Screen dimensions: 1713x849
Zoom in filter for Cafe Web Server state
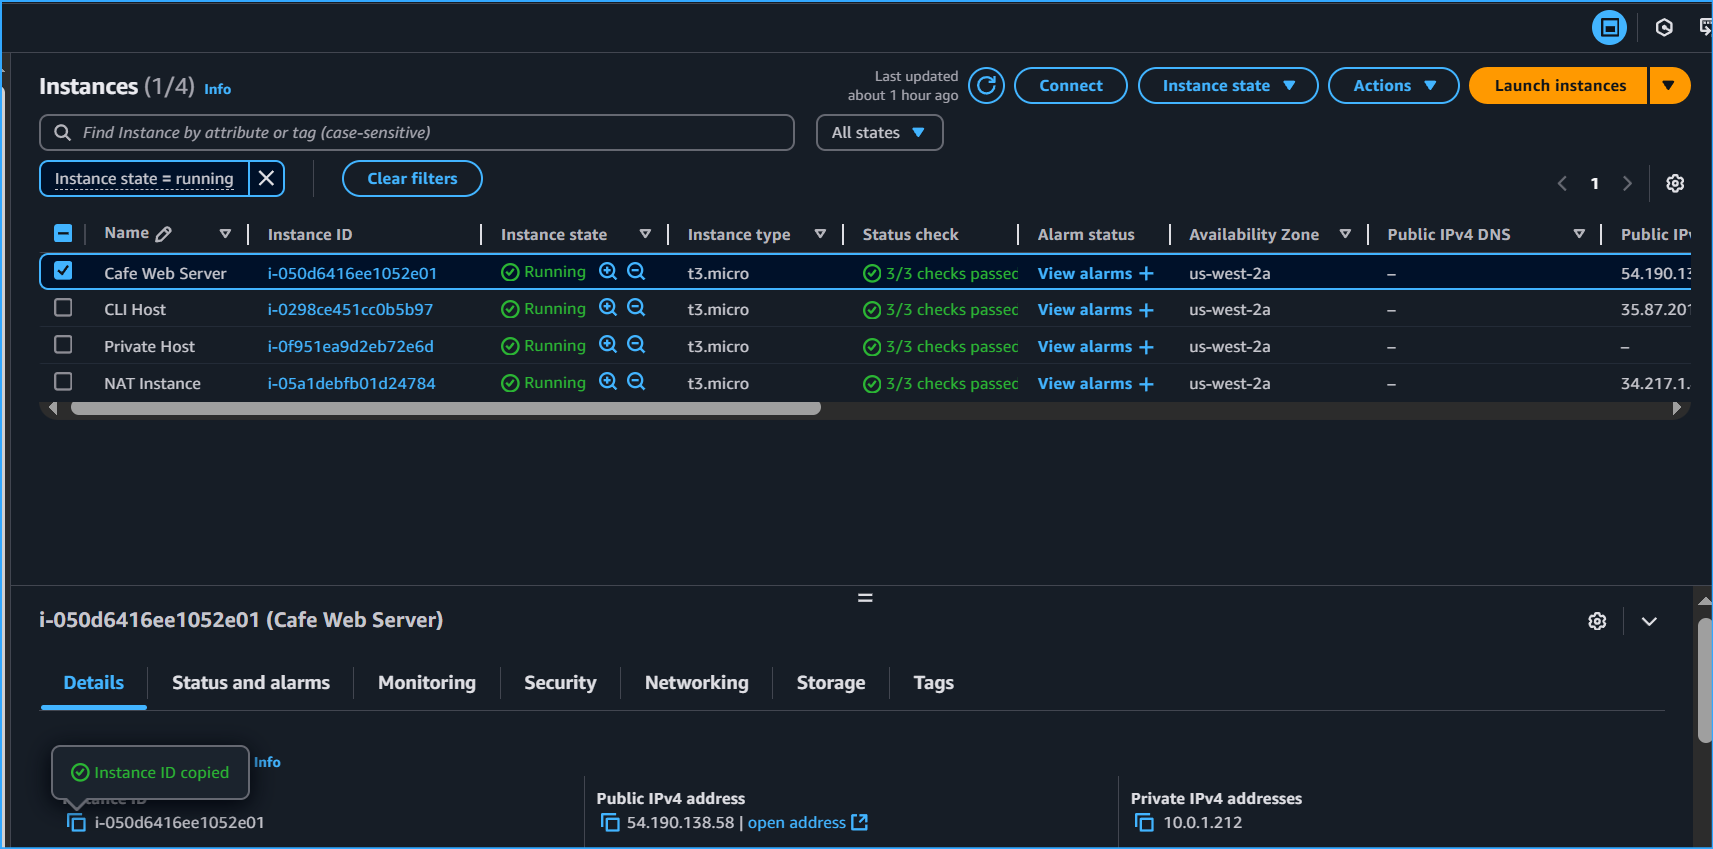tap(608, 271)
